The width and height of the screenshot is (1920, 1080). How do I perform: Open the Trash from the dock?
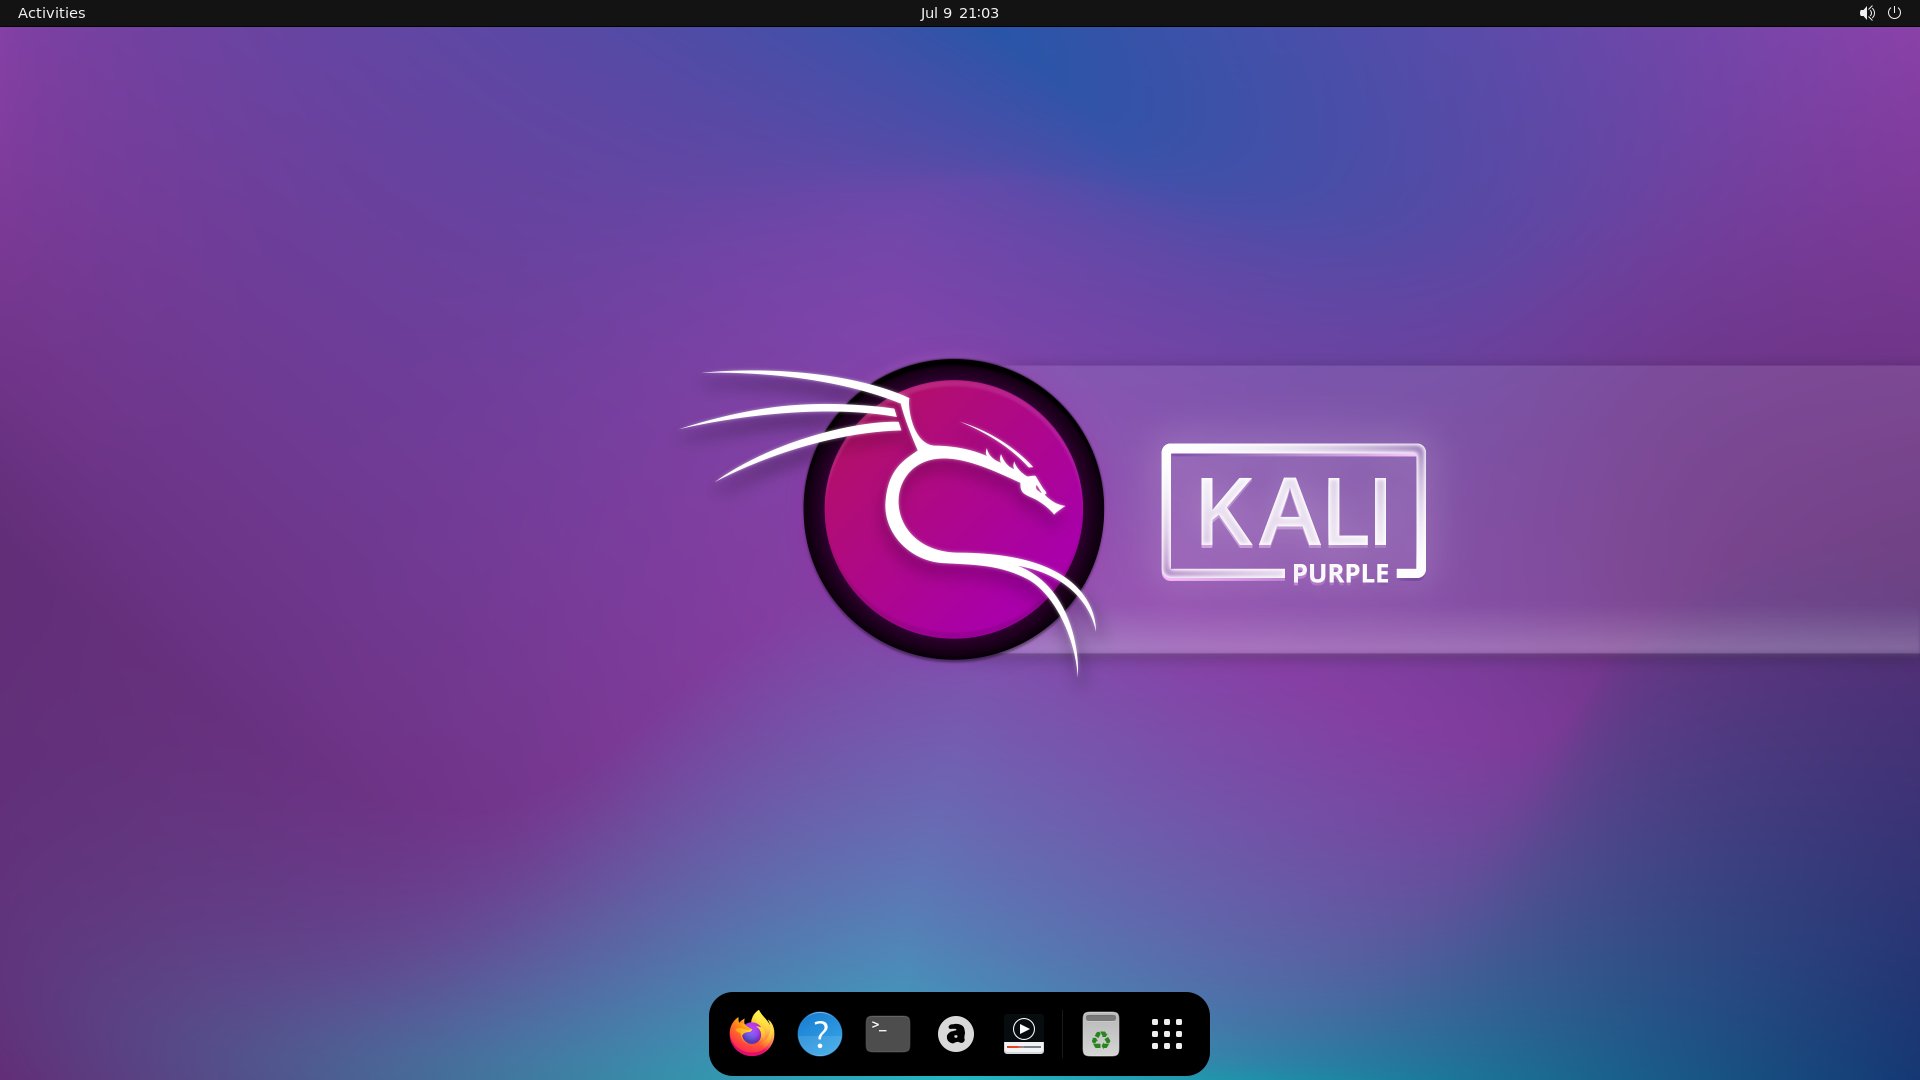pos(1100,1034)
